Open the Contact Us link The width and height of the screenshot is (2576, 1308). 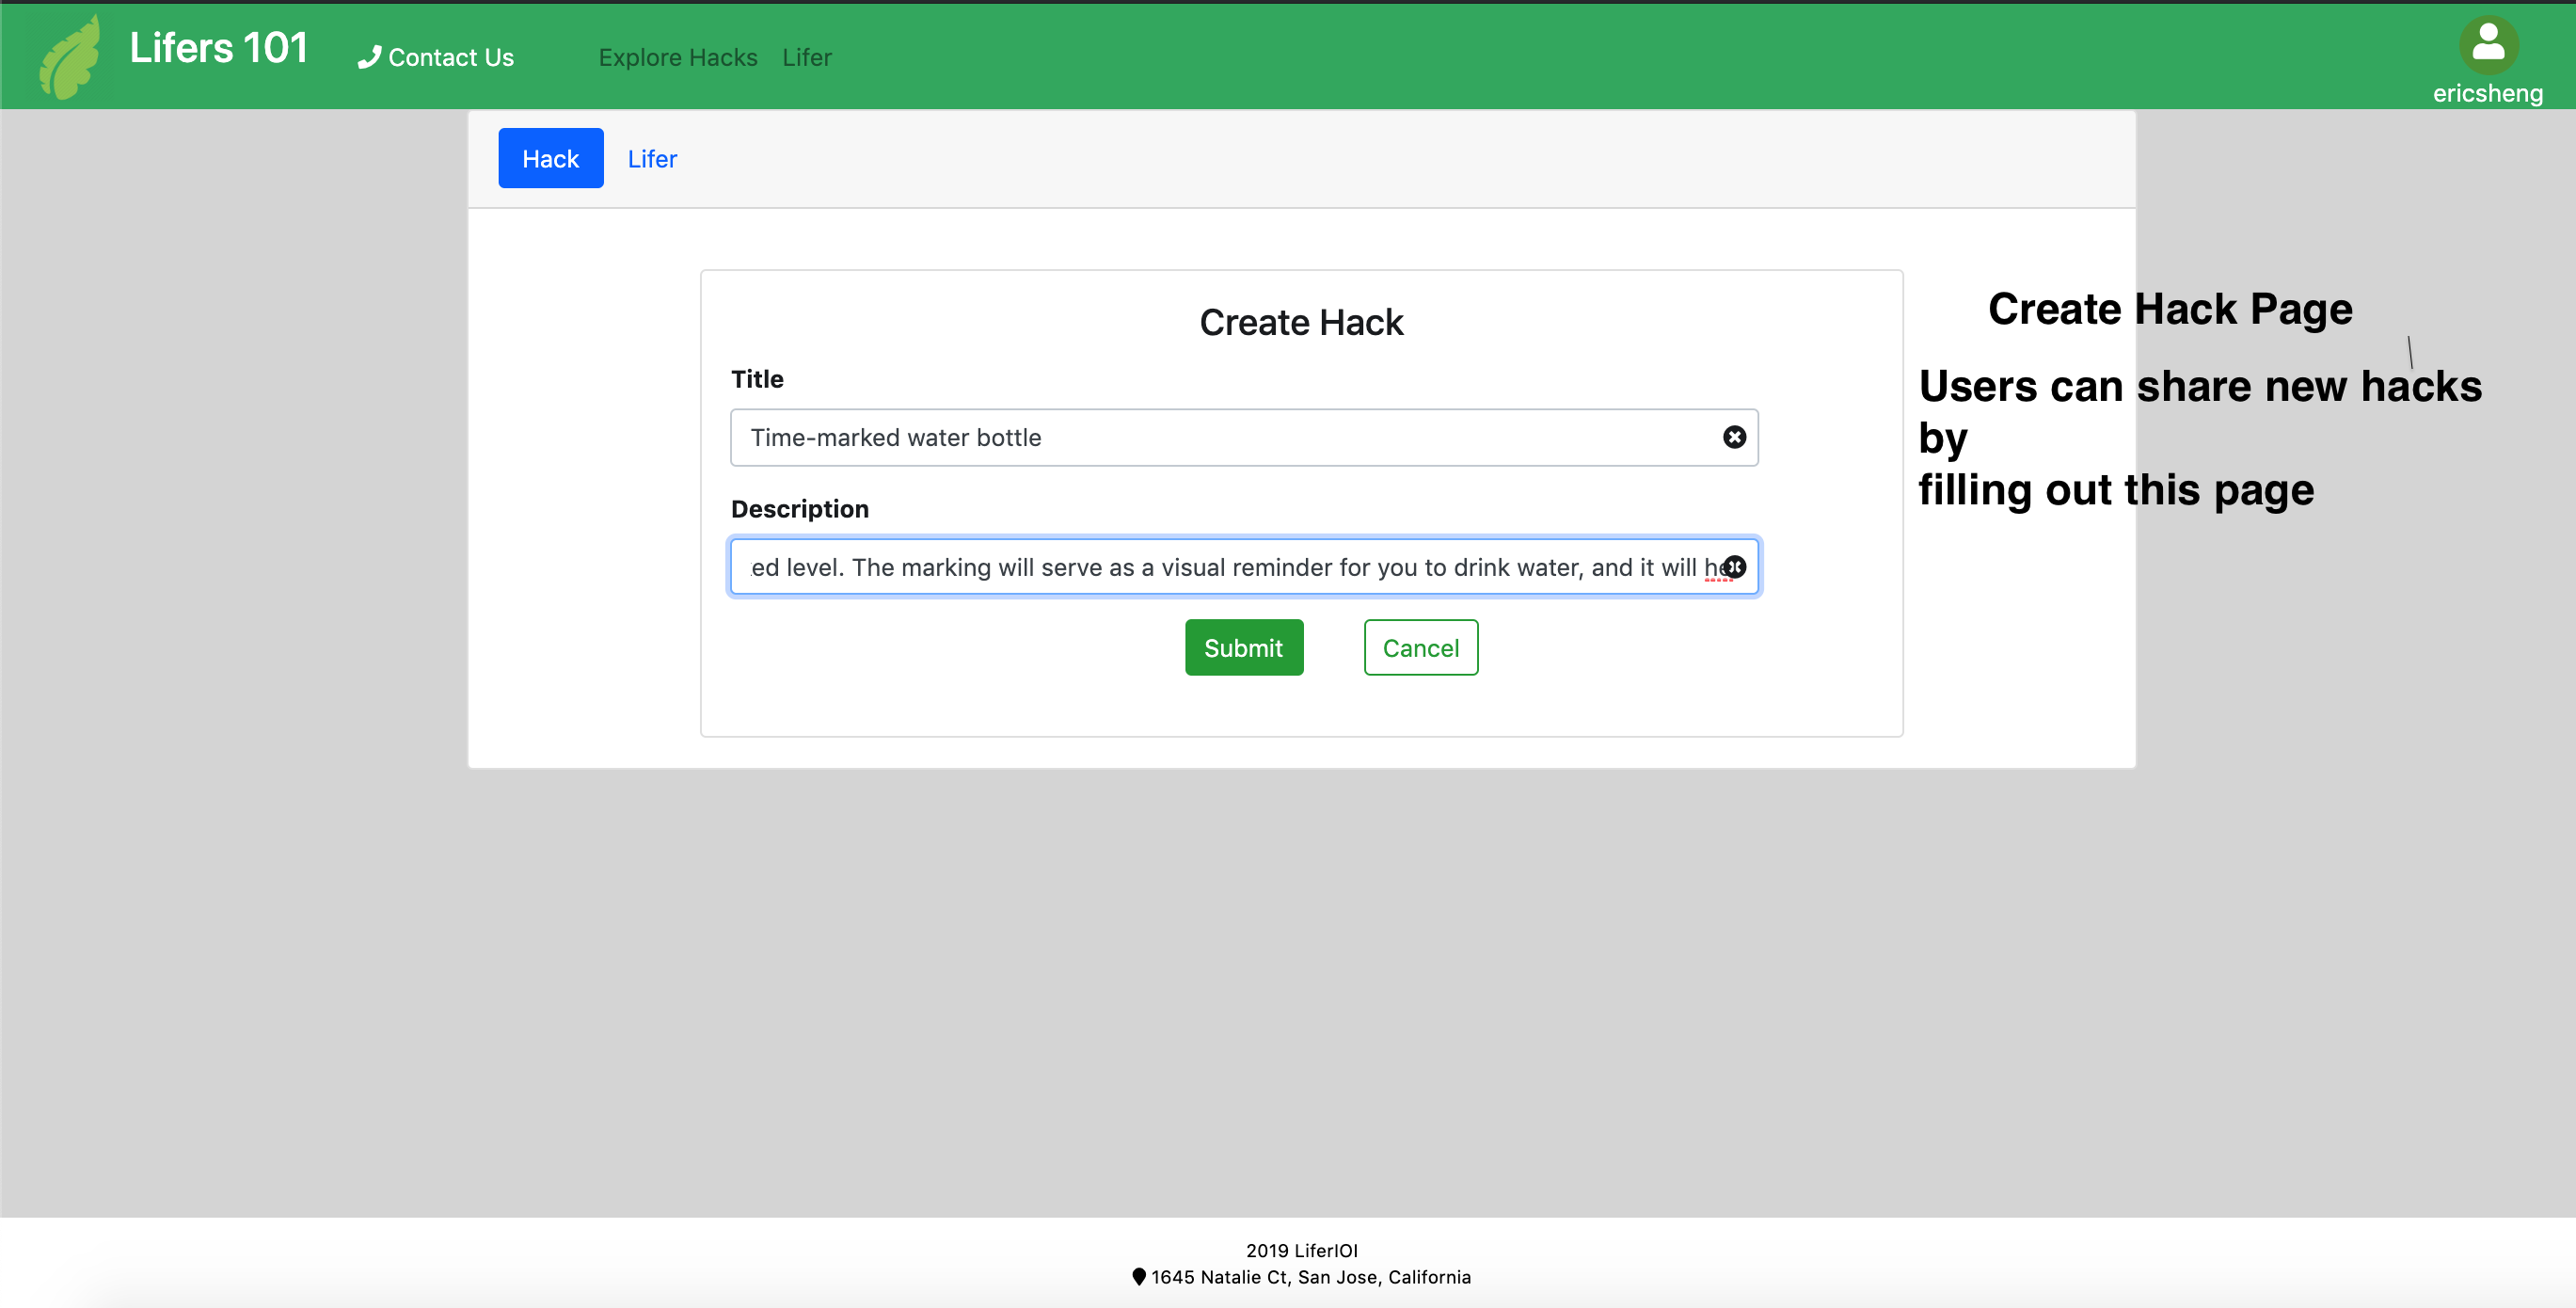[x=450, y=58]
